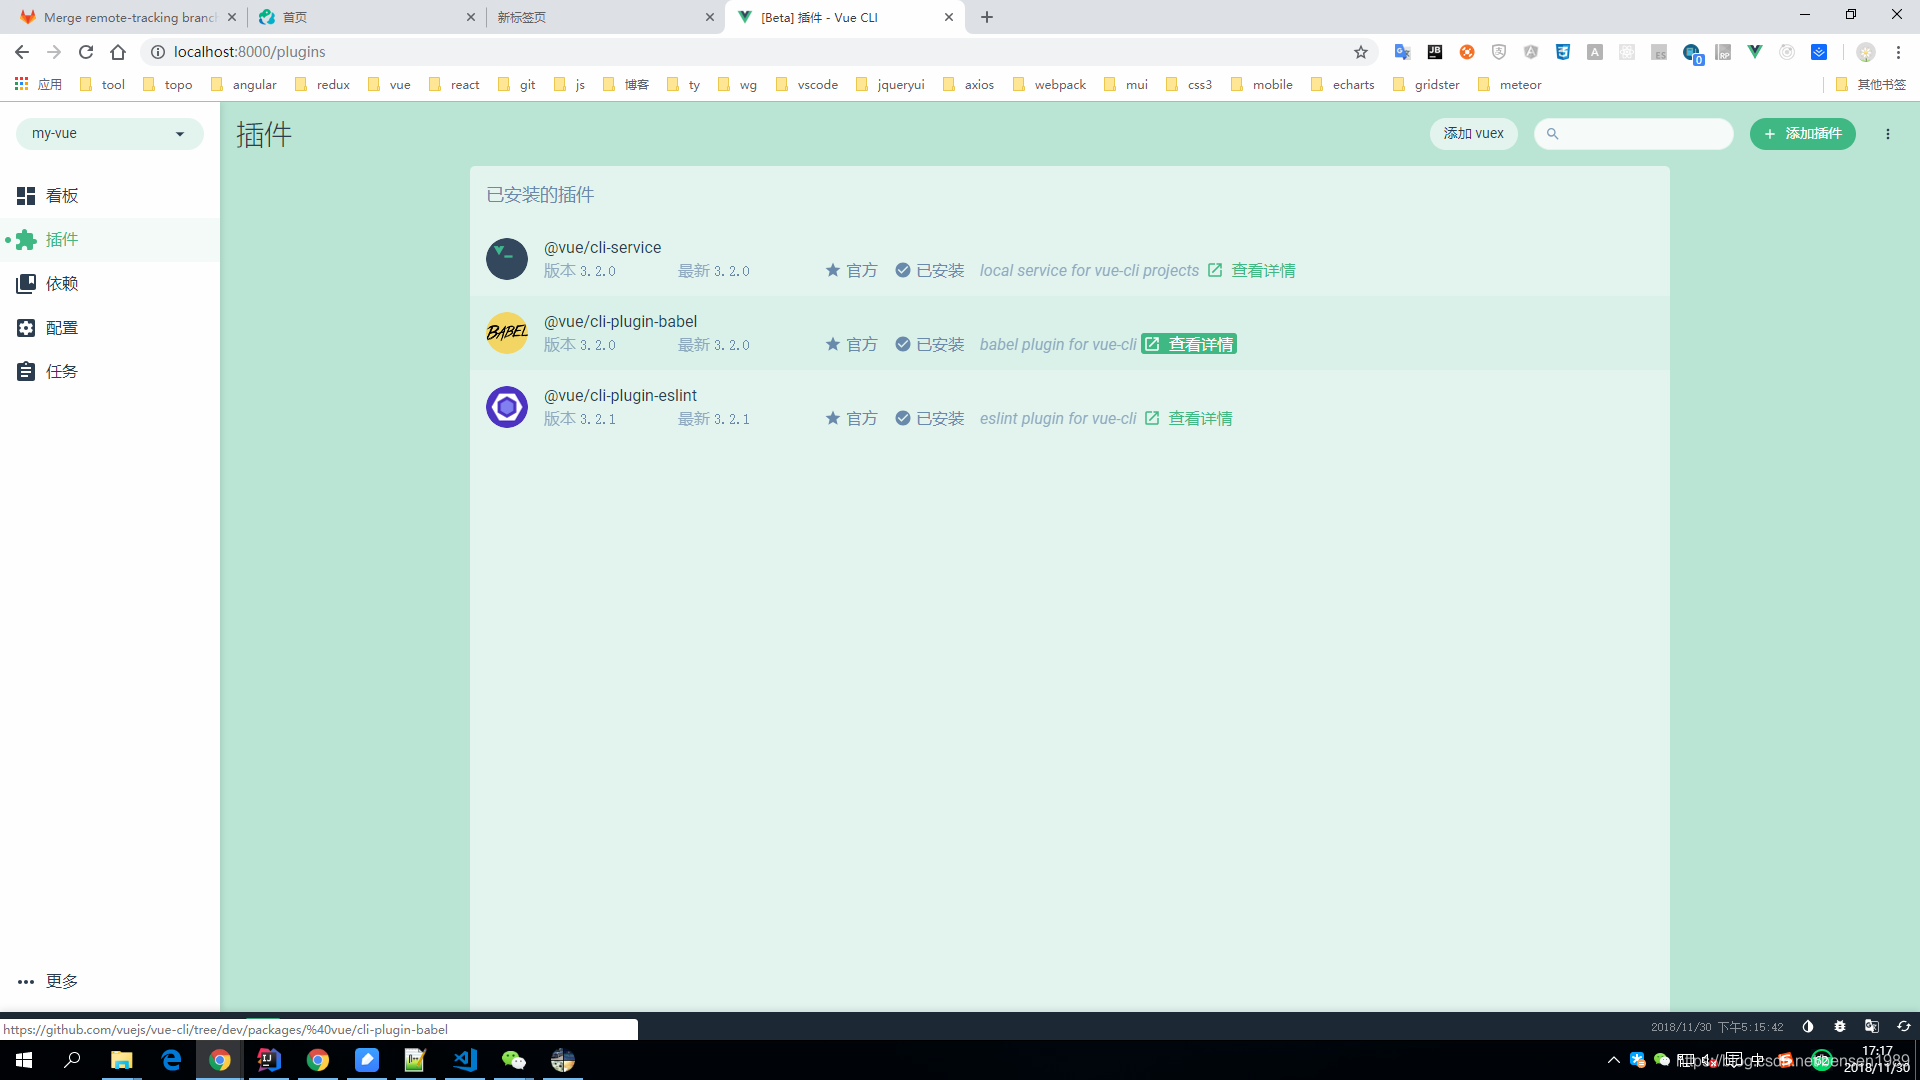
Task: Open Windows search from the taskbar
Action: pyautogui.click(x=72, y=1060)
